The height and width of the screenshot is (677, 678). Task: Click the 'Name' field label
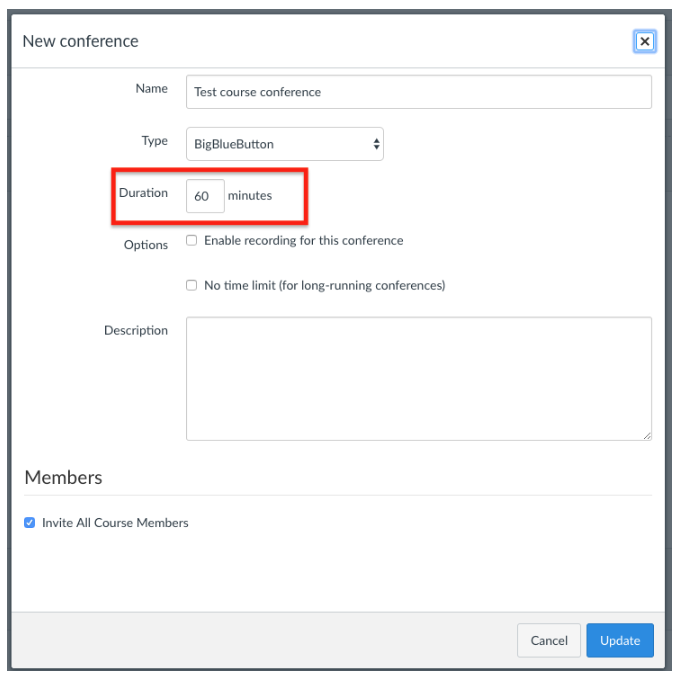[151, 88]
